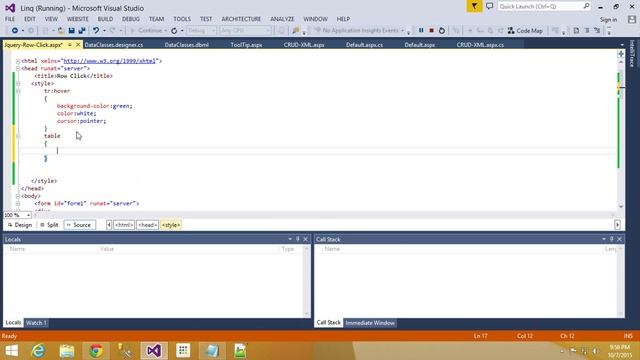This screenshot has height=360, width=640.
Task: Open the Debug configuration dropdown
Action: point(201,31)
